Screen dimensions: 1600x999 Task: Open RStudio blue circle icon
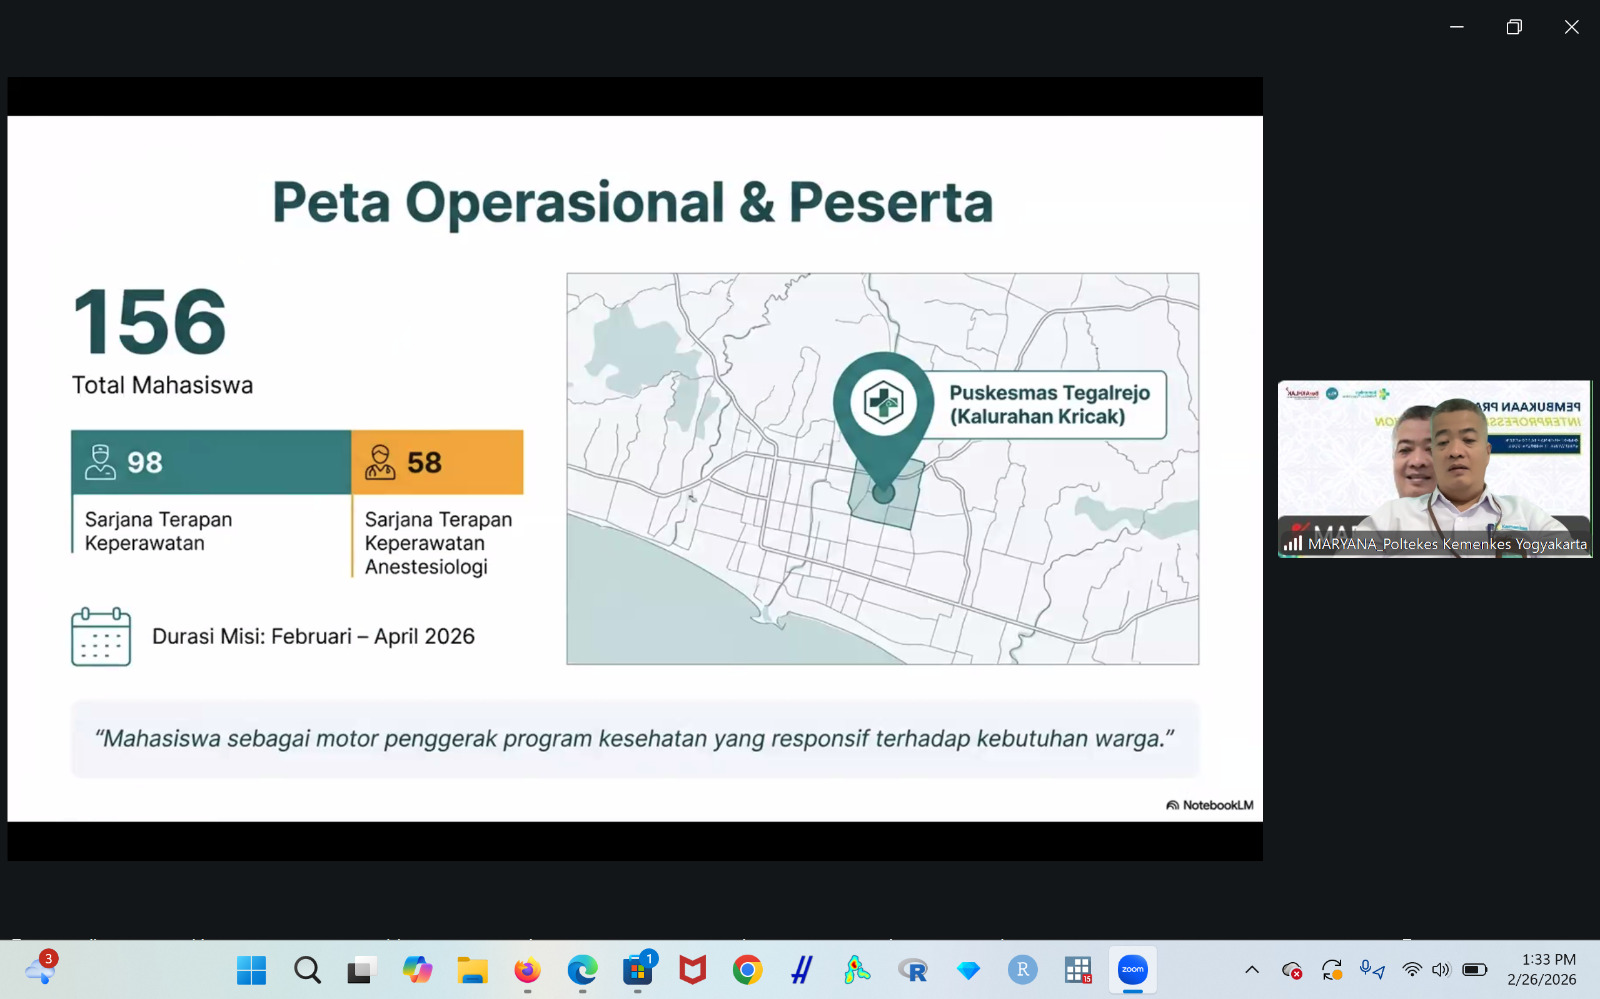(x=1022, y=970)
